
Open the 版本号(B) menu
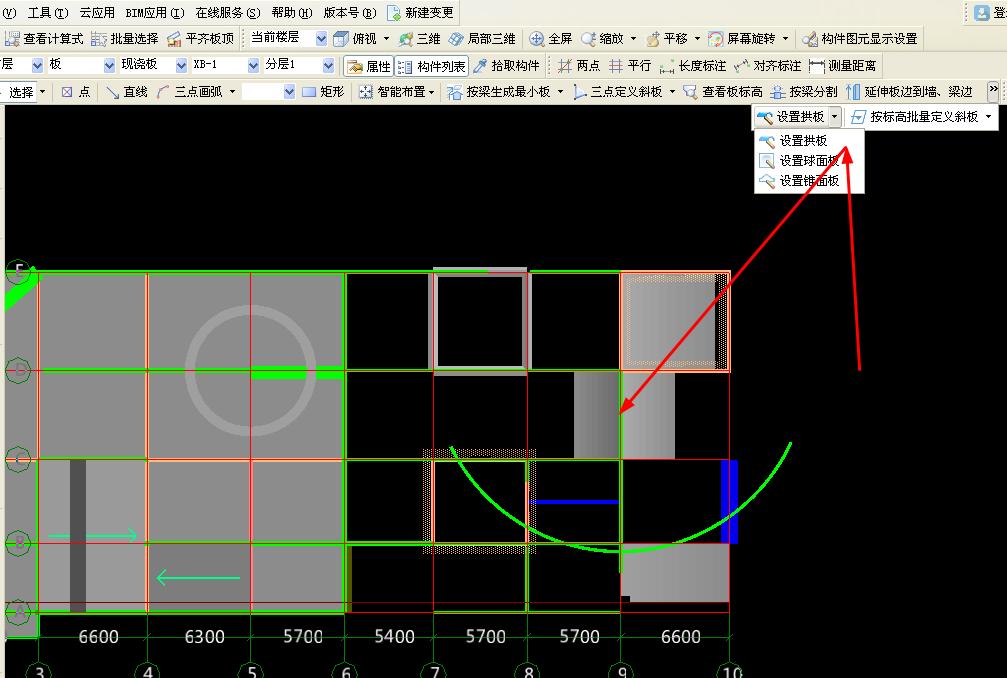point(350,12)
